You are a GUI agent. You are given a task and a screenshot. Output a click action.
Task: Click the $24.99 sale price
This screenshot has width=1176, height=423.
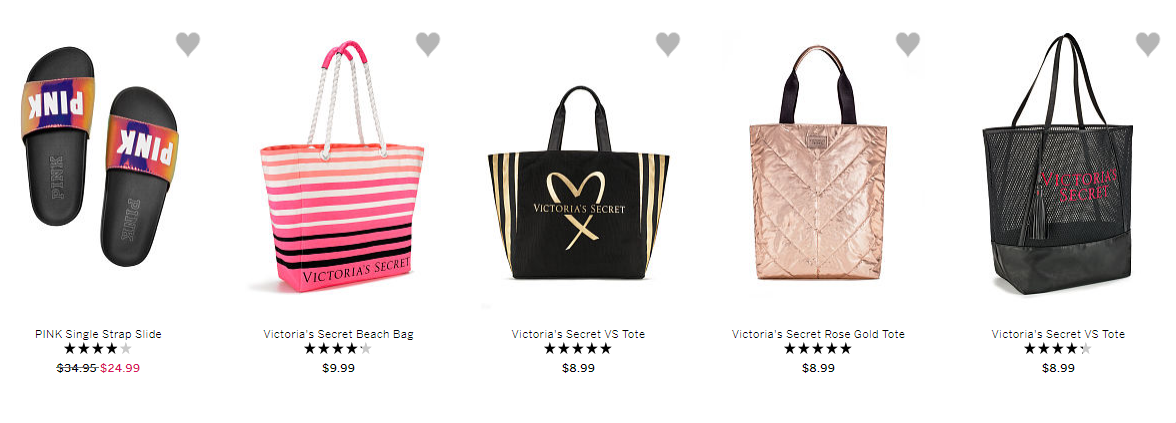point(120,368)
